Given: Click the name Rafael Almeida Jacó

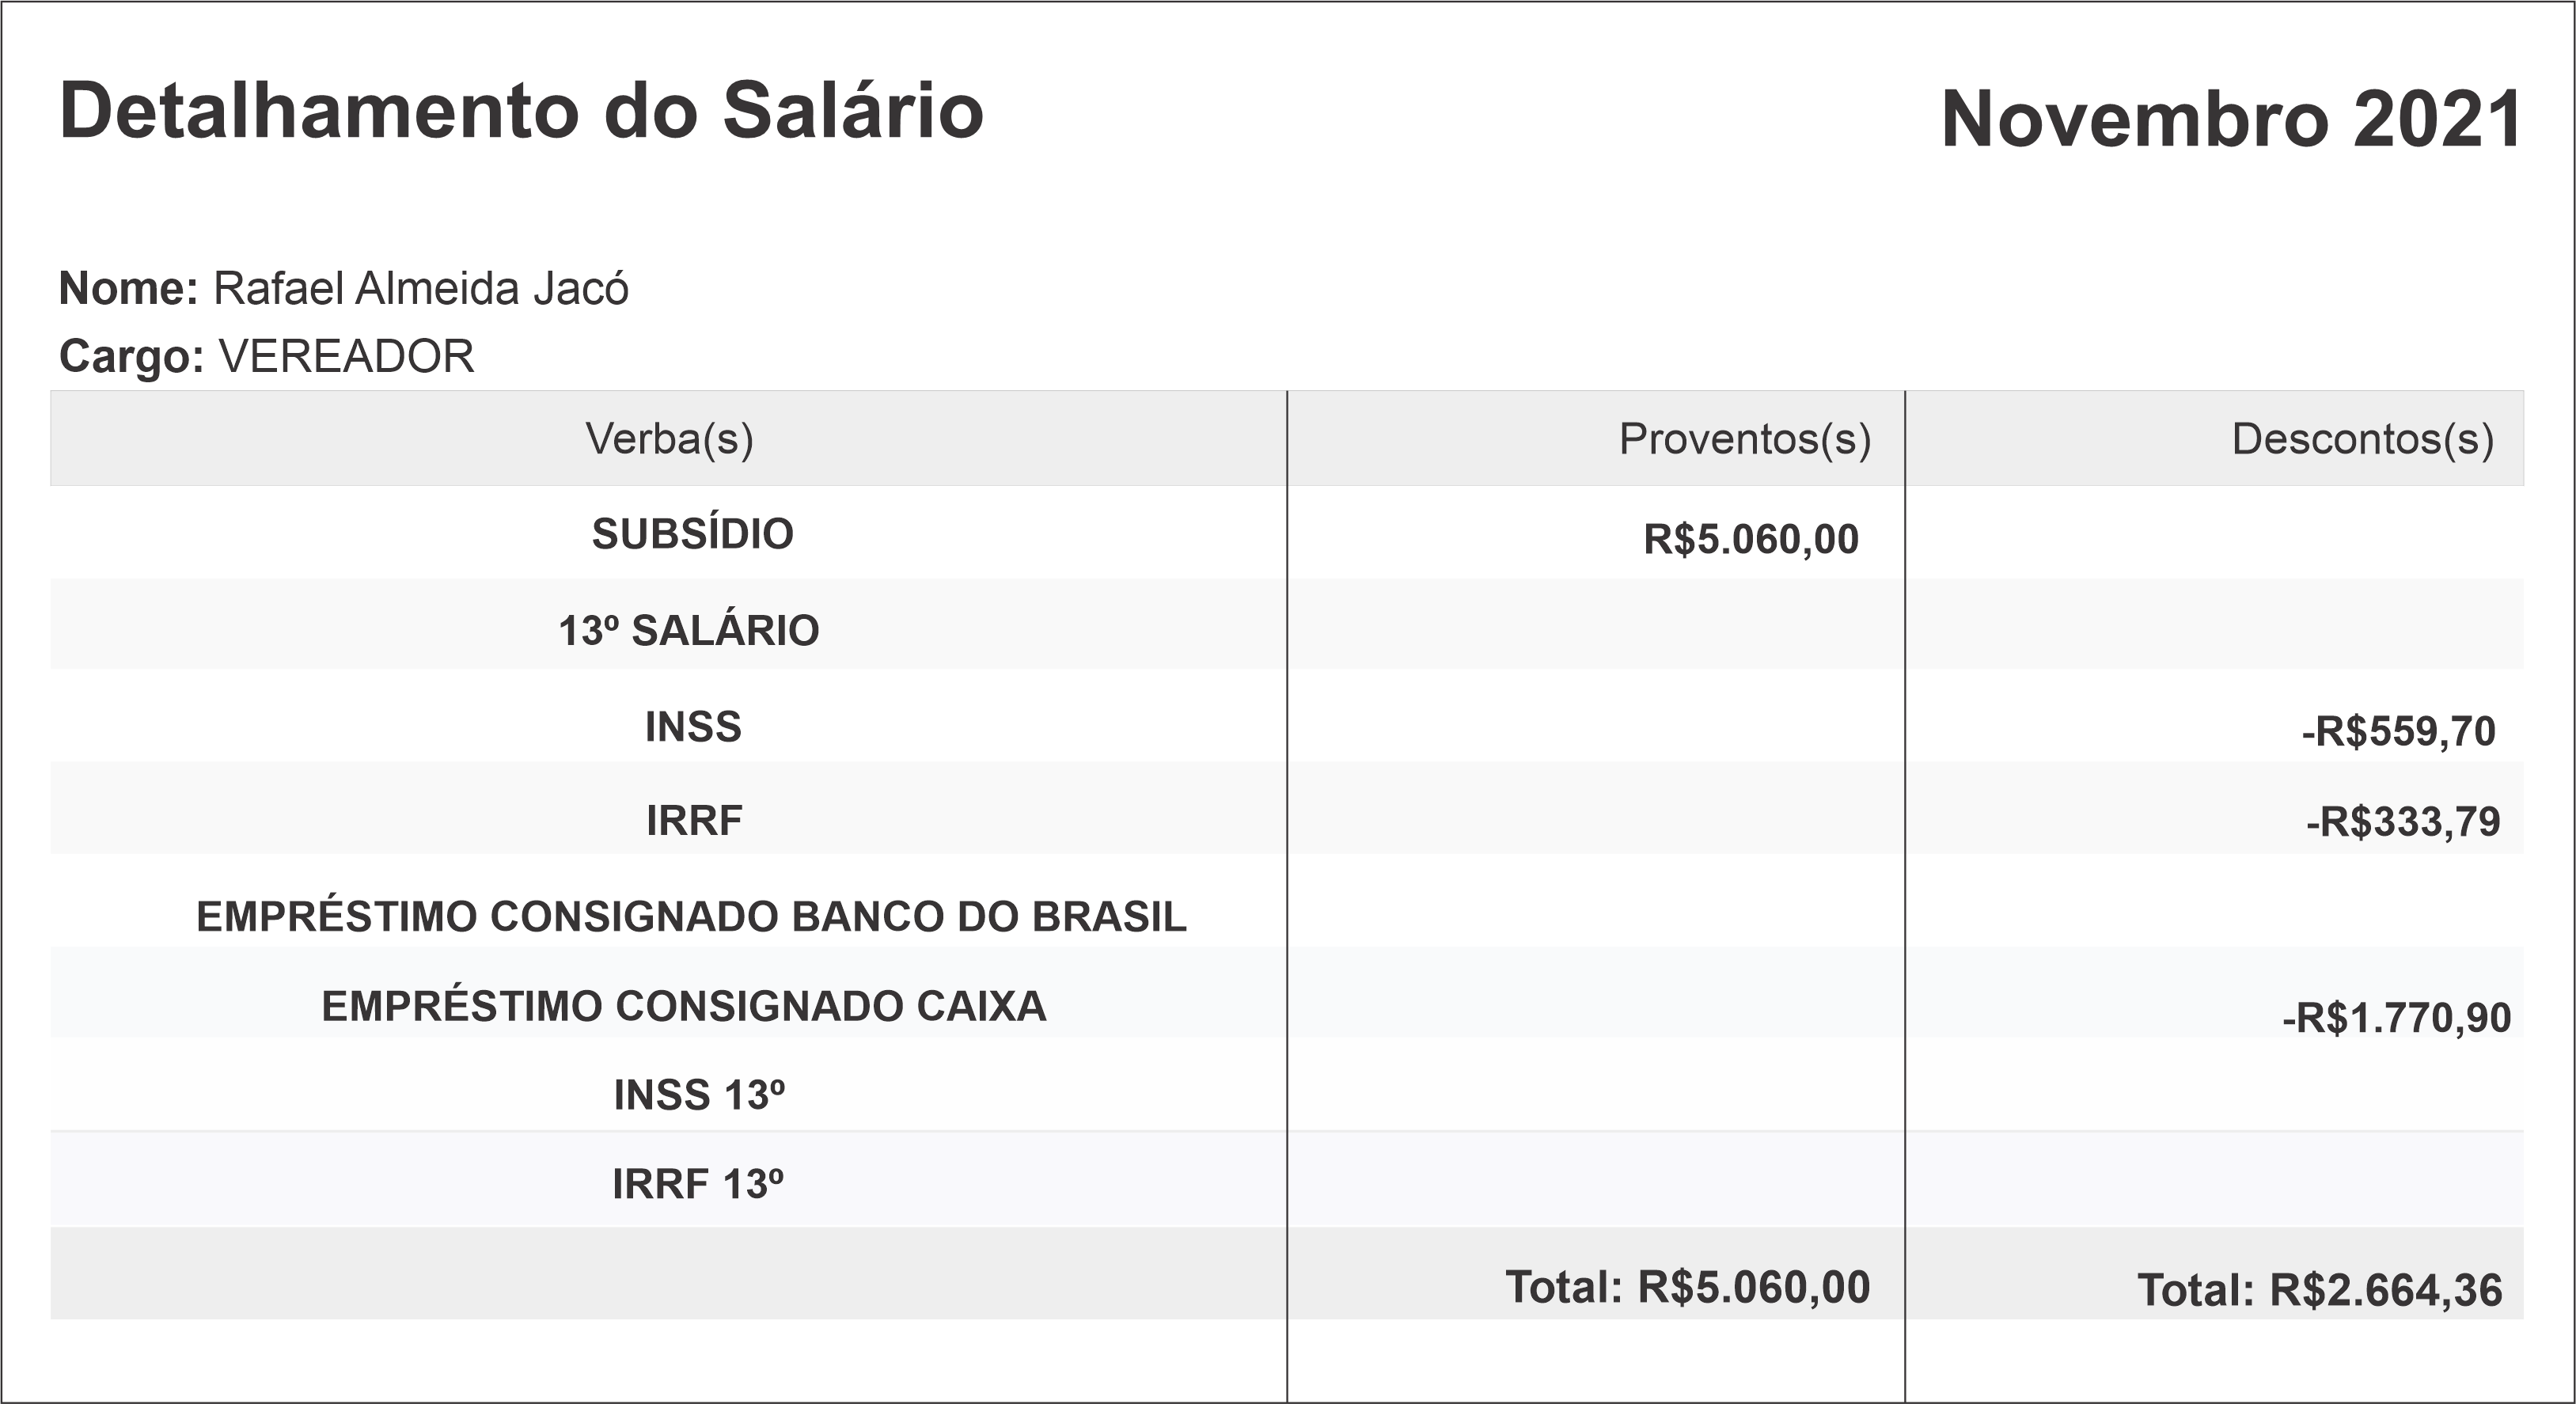Looking at the screenshot, I should 421,289.
